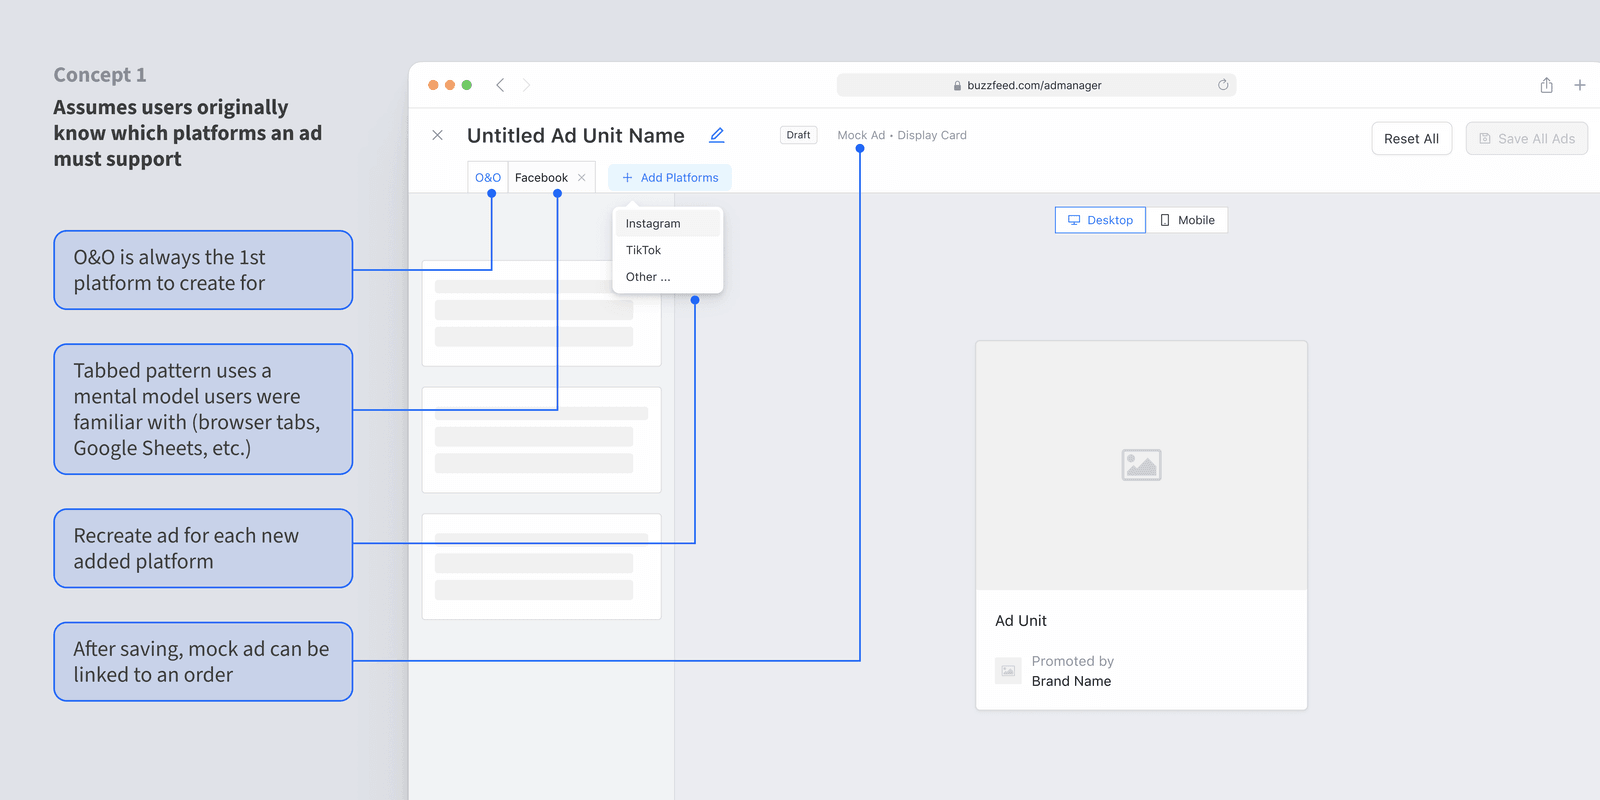Open the browser share icon
This screenshot has height=800, width=1600.
tap(1547, 85)
